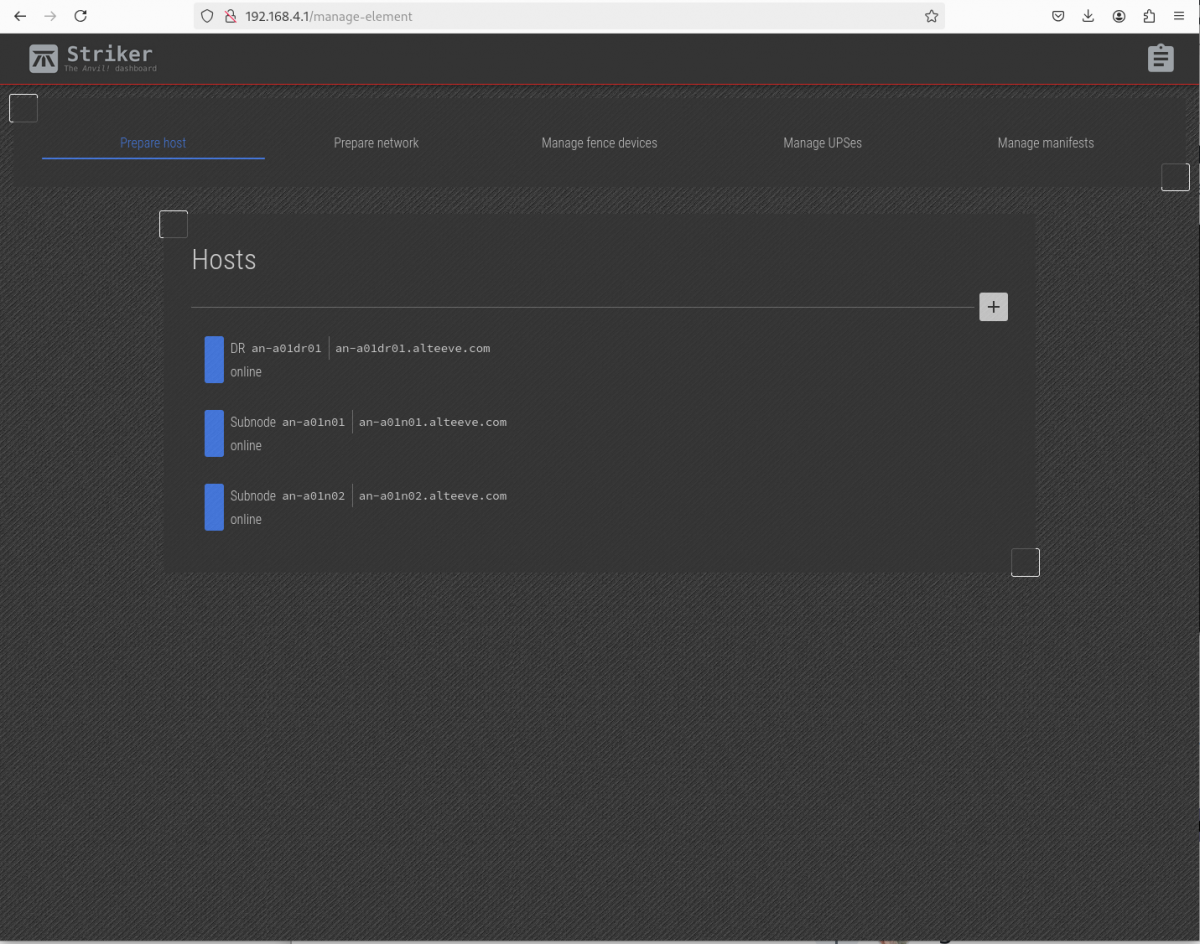This screenshot has height=944, width=1200.
Task: Open the jobs clipboard icon
Action: [x=1160, y=58]
